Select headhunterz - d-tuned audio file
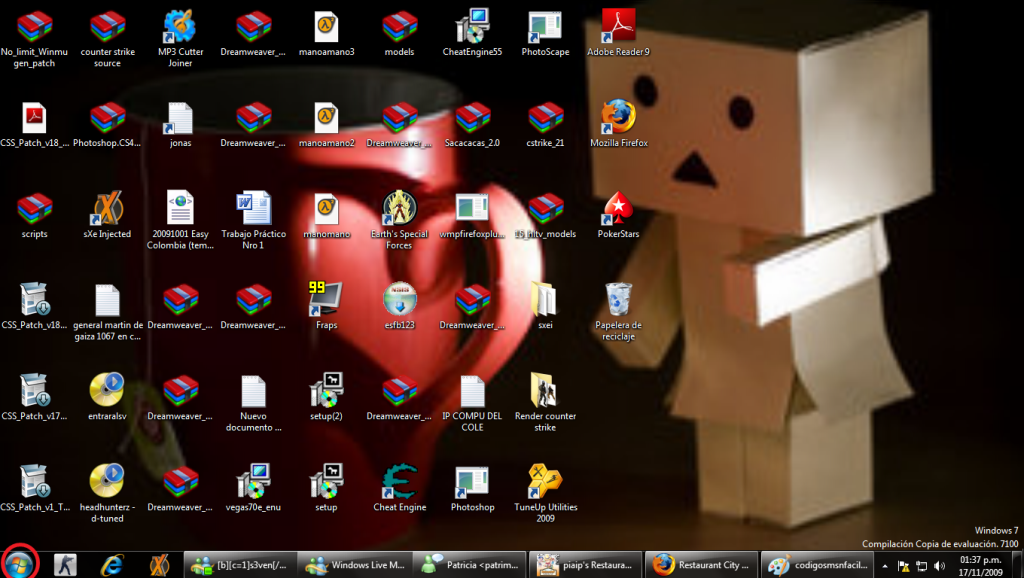 click(108, 481)
